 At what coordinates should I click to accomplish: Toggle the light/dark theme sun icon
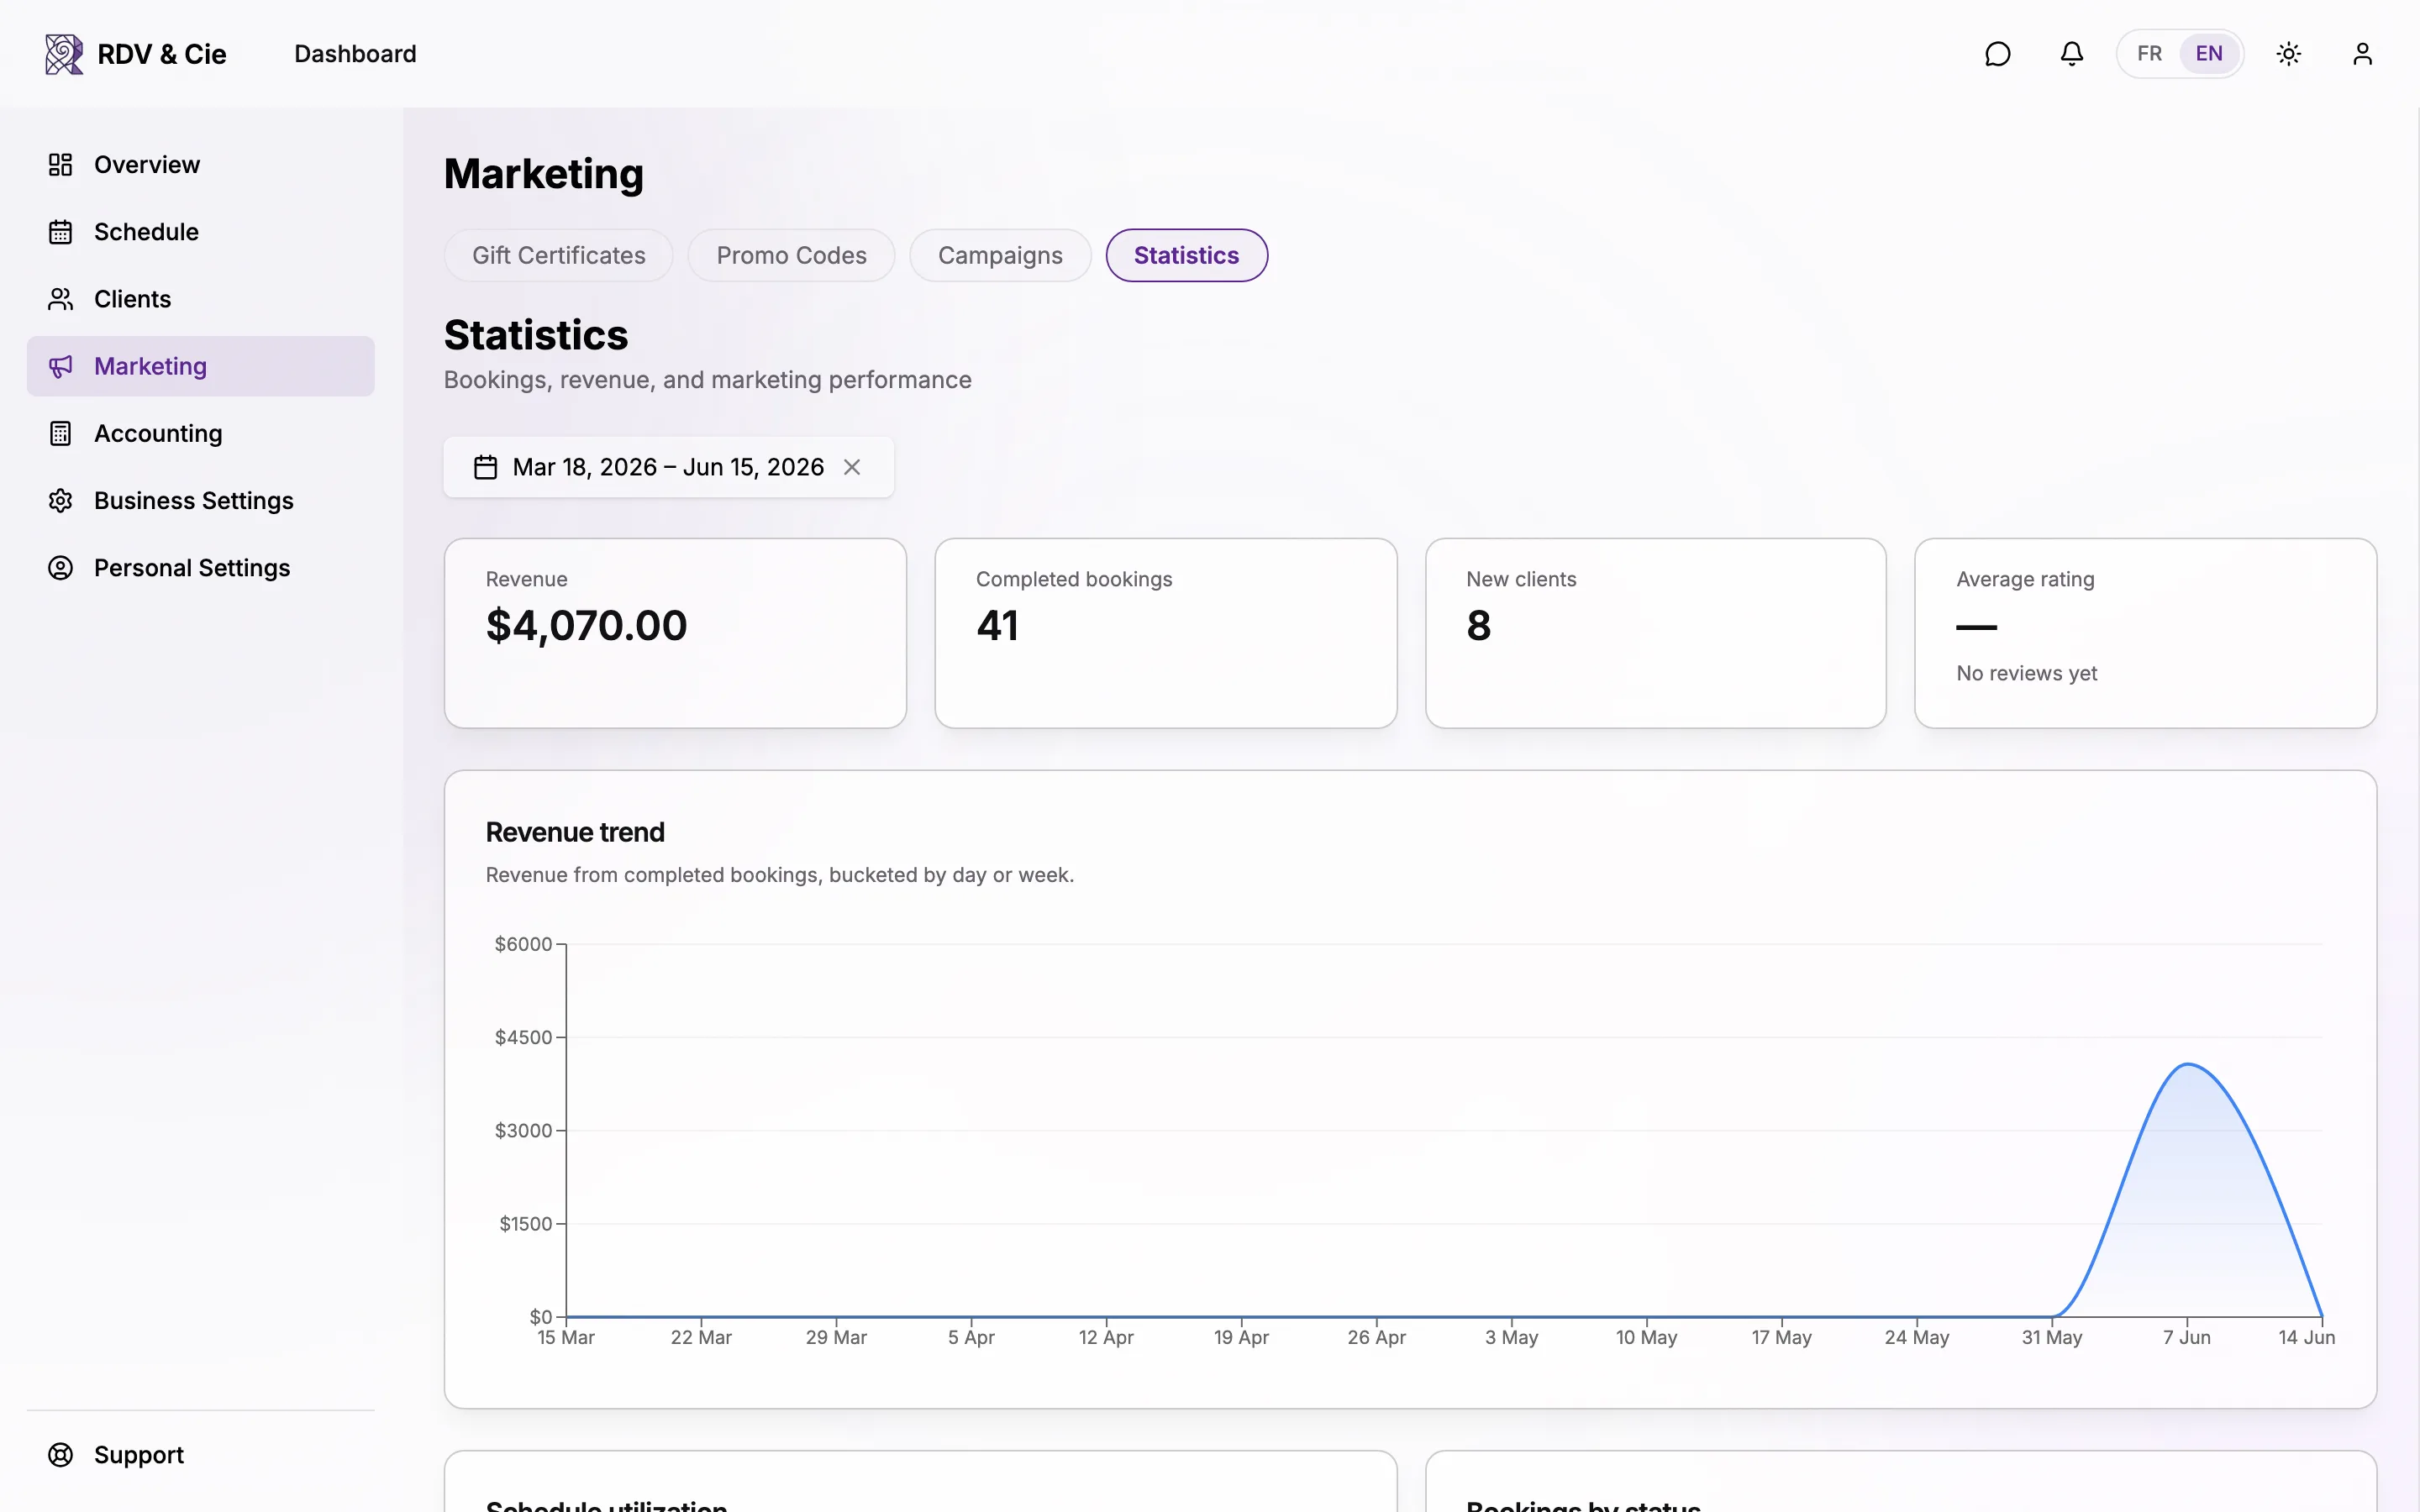coord(2288,54)
